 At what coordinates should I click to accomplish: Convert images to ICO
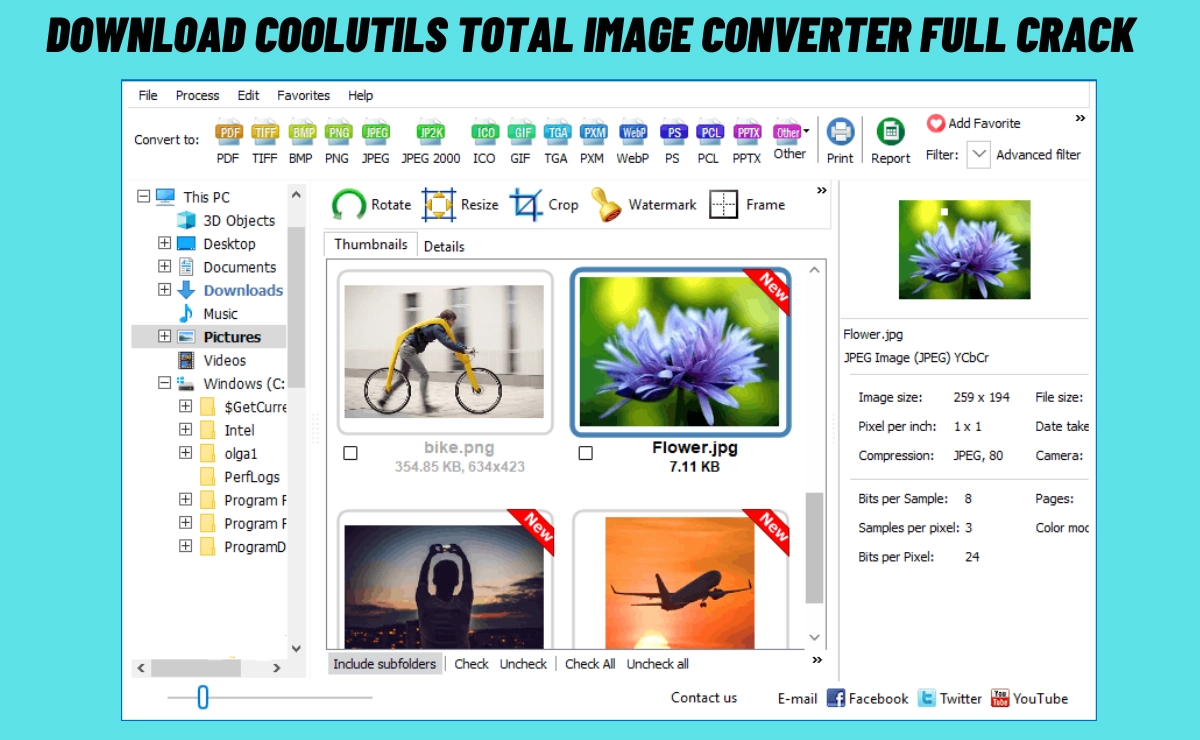click(x=484, y=142)
